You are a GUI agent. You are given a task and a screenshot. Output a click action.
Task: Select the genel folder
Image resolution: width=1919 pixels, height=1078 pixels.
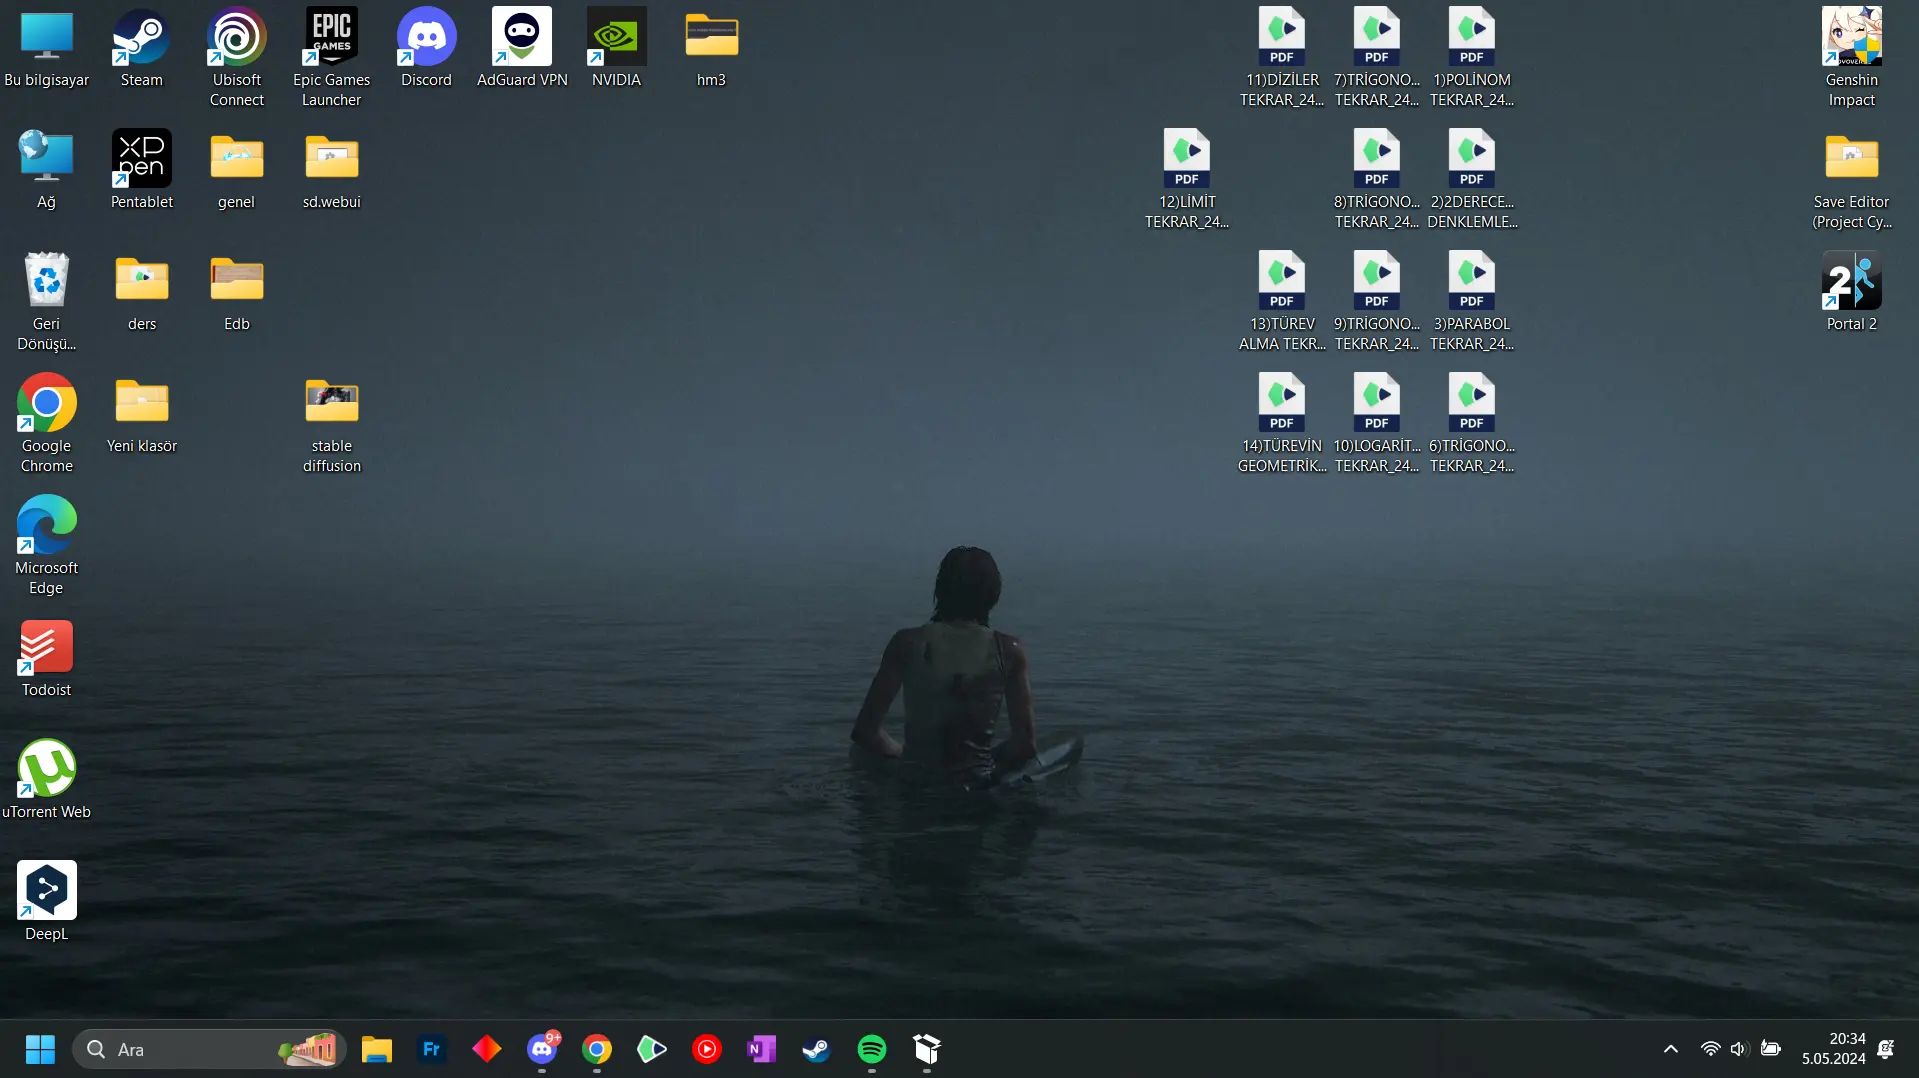(237, 170)
